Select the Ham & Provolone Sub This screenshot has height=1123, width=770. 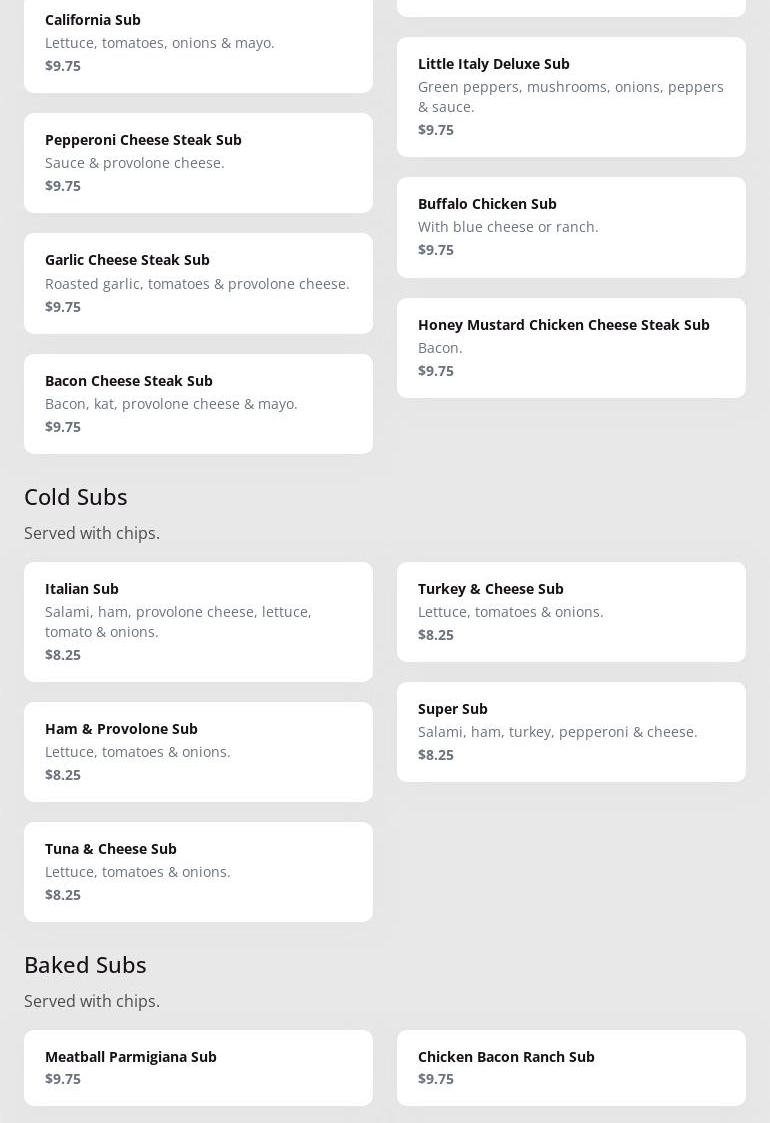pos(198,752)
